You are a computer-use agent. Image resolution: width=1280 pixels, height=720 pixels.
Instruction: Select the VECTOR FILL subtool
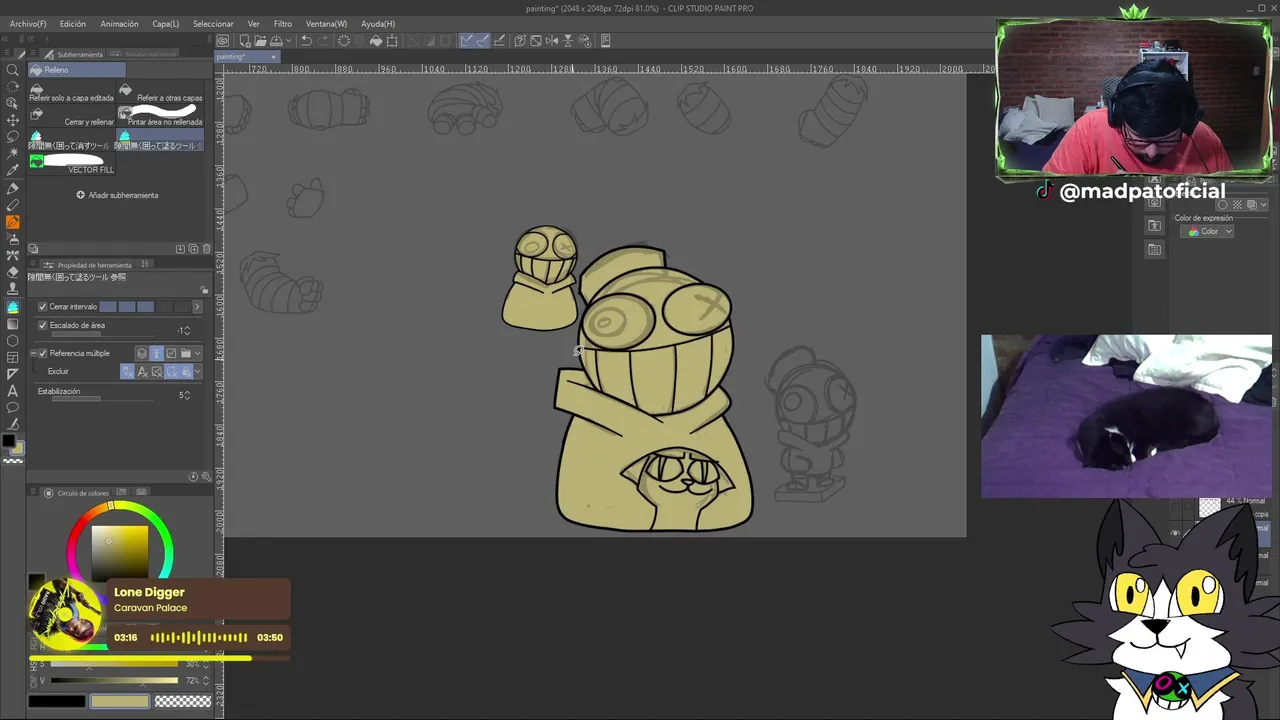tap(73, 164)
